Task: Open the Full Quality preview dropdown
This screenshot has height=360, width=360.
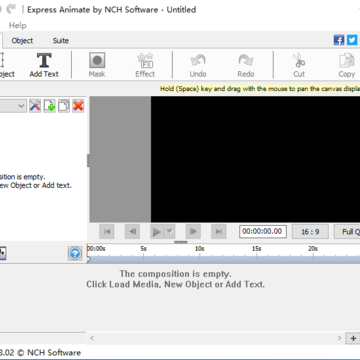Action: coord(347,231)
